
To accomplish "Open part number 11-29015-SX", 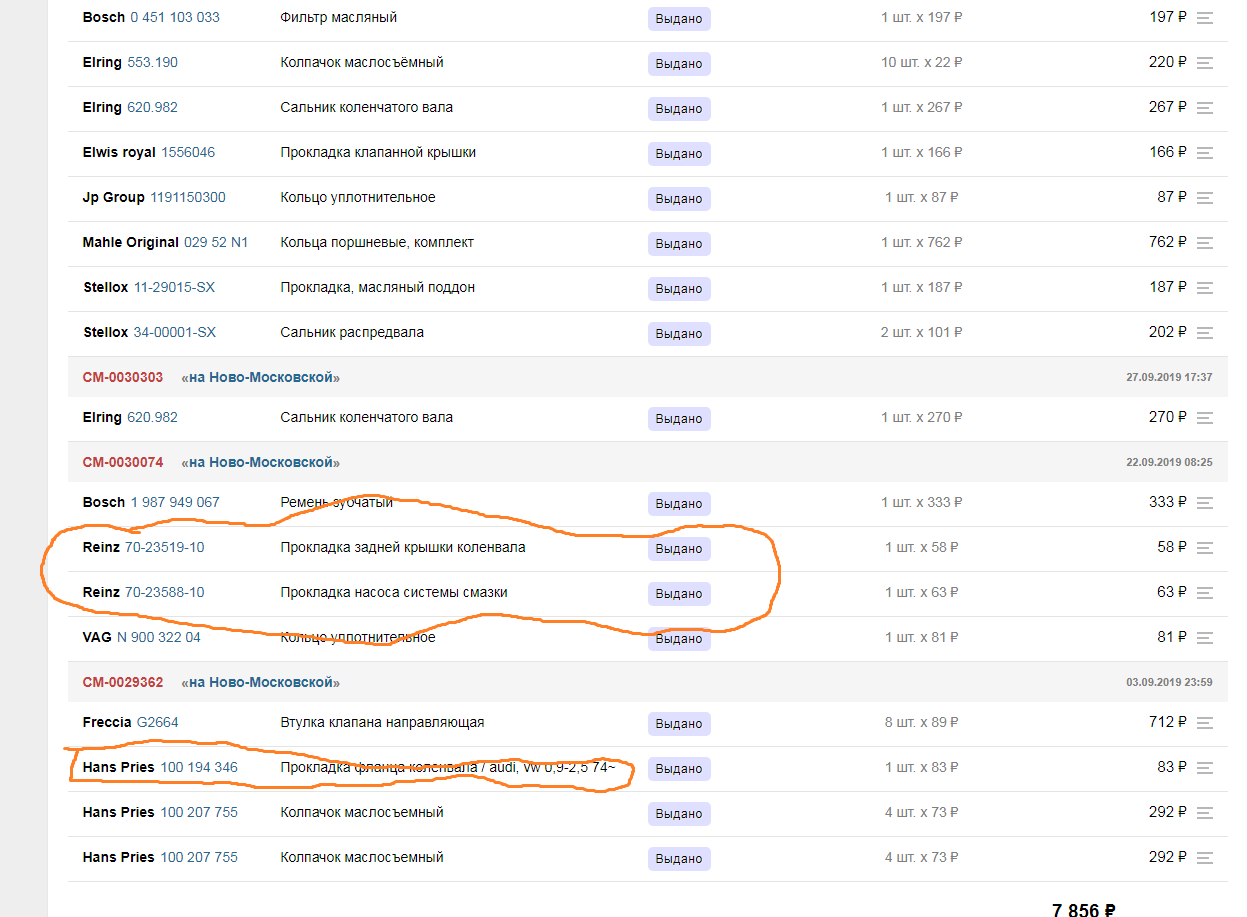I will 174,287.
